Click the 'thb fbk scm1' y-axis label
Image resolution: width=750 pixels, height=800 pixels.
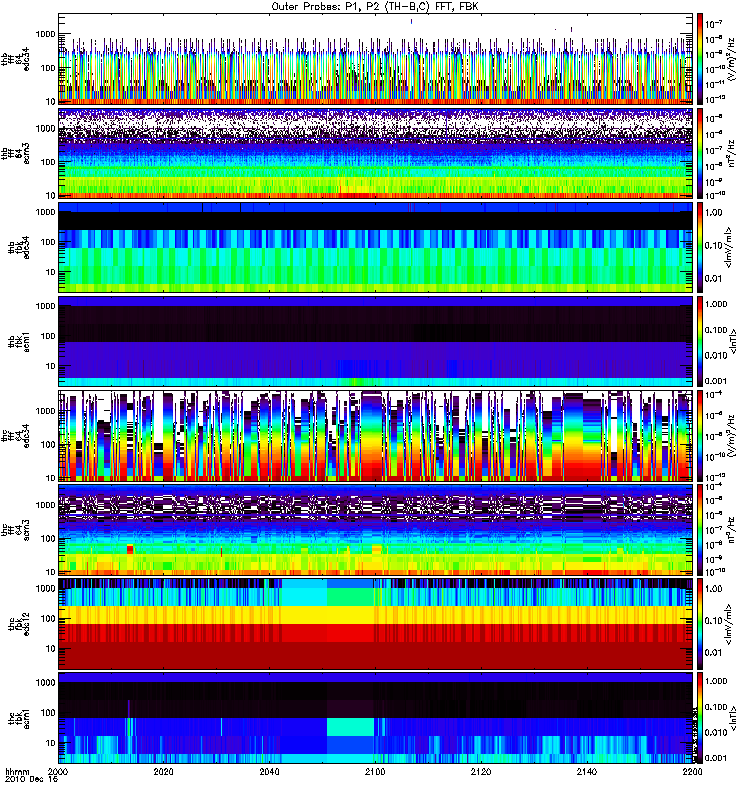tap(19, 341)
